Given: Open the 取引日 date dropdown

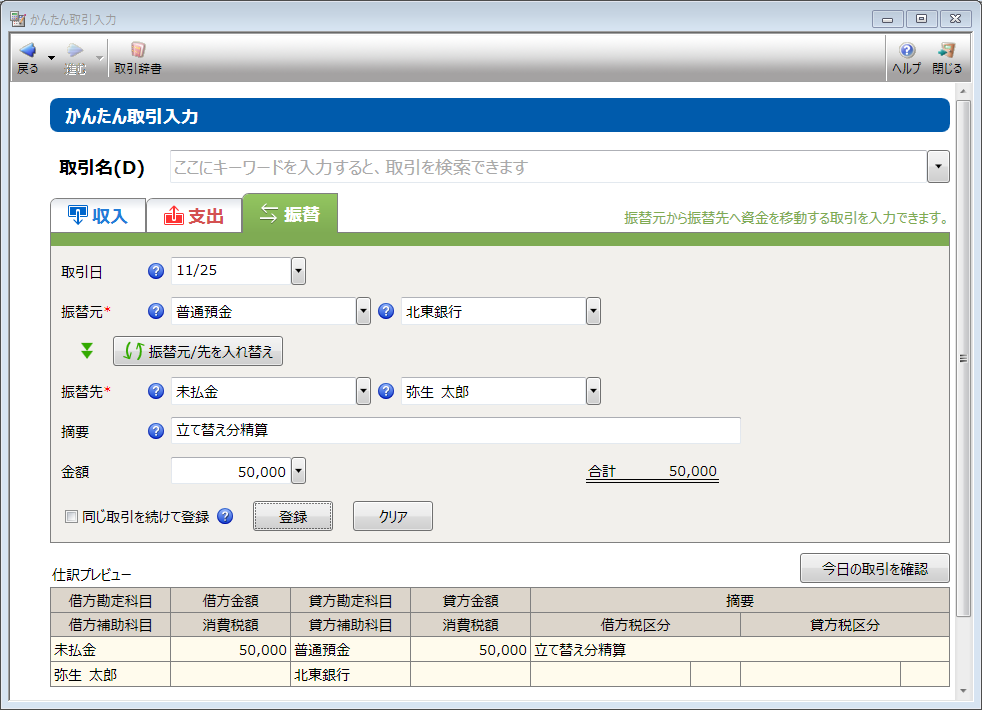Looking at the screenshot, I should [298, 271].
